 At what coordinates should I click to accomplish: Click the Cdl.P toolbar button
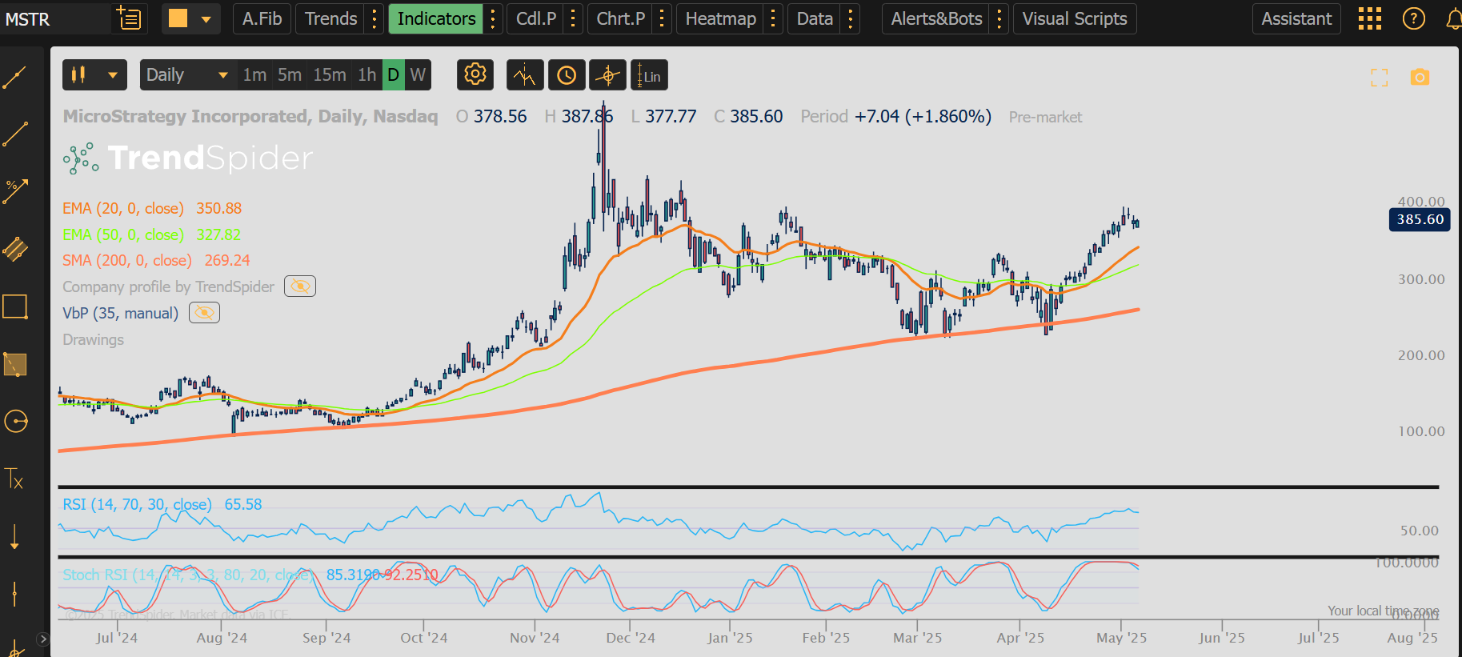[537, 18]
